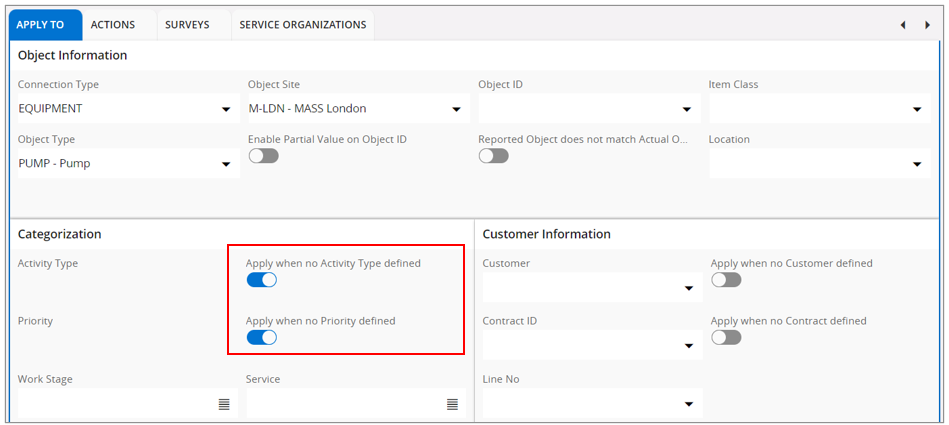Go to the Service Organizations tab
This screenshot has width=949, height=425.
pyautogui.click(x=302, y=24)
